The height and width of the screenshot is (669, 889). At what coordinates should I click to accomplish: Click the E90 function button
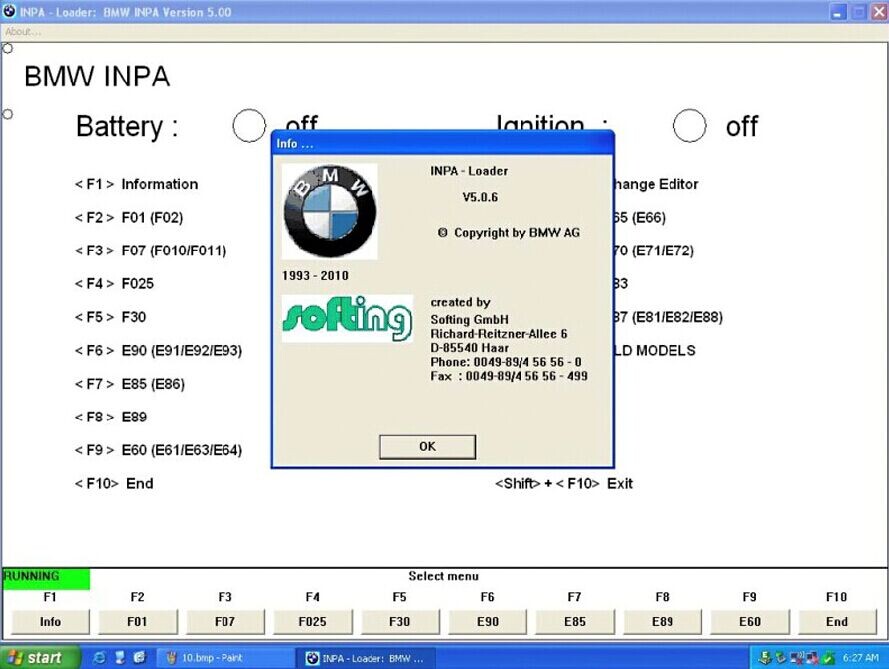tap(488, 622)
